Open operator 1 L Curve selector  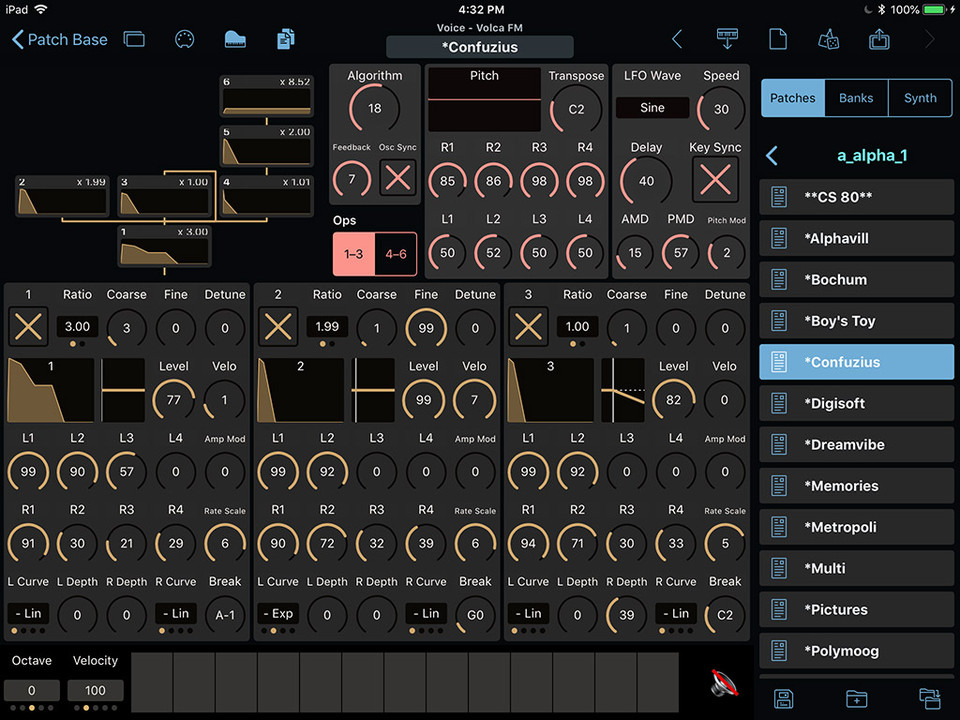pyautogui.click(x=28, y=613)
